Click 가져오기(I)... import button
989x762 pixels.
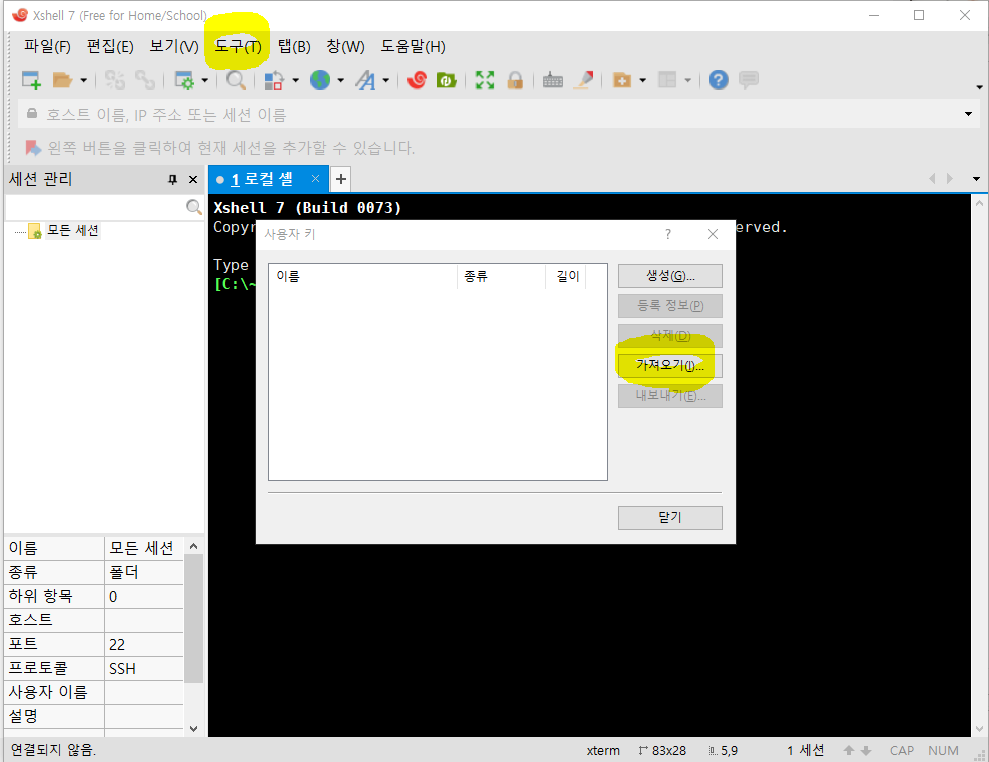click(670, 365)
